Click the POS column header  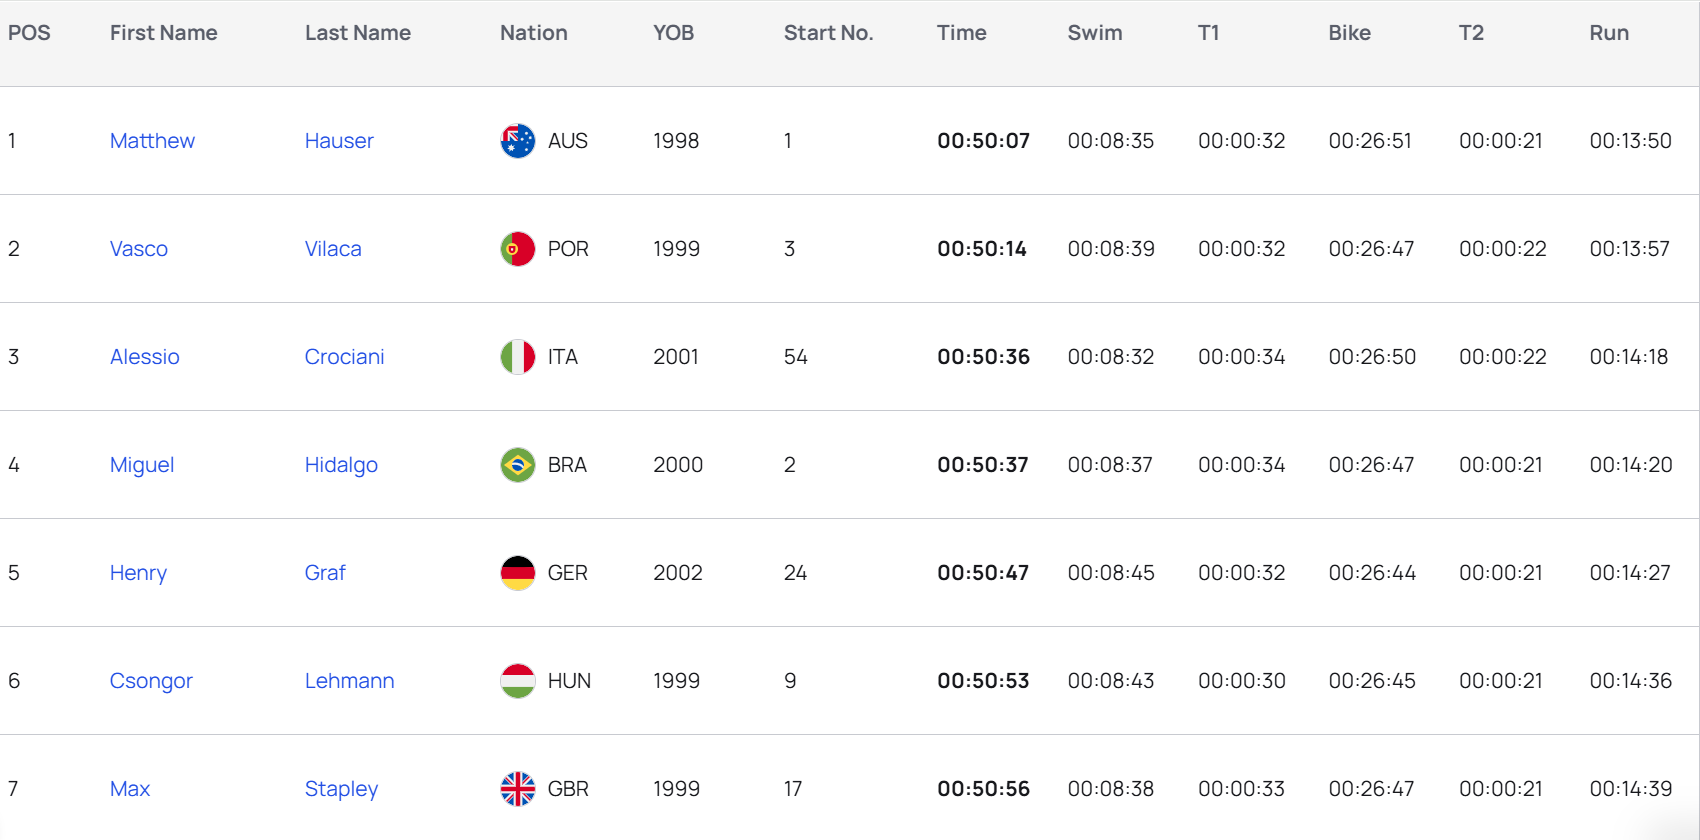[29, 33]
